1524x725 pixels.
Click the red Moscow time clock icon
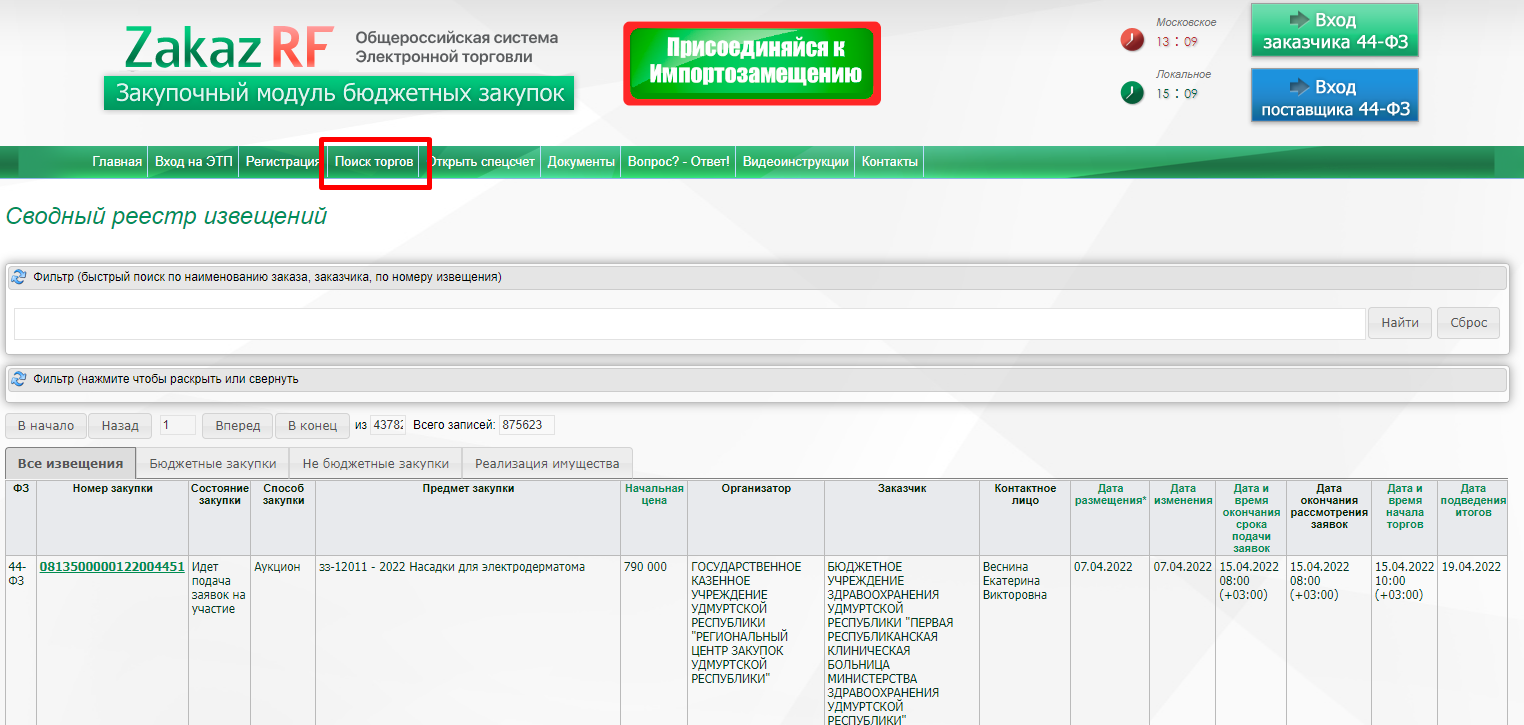tap(1132, 40)
